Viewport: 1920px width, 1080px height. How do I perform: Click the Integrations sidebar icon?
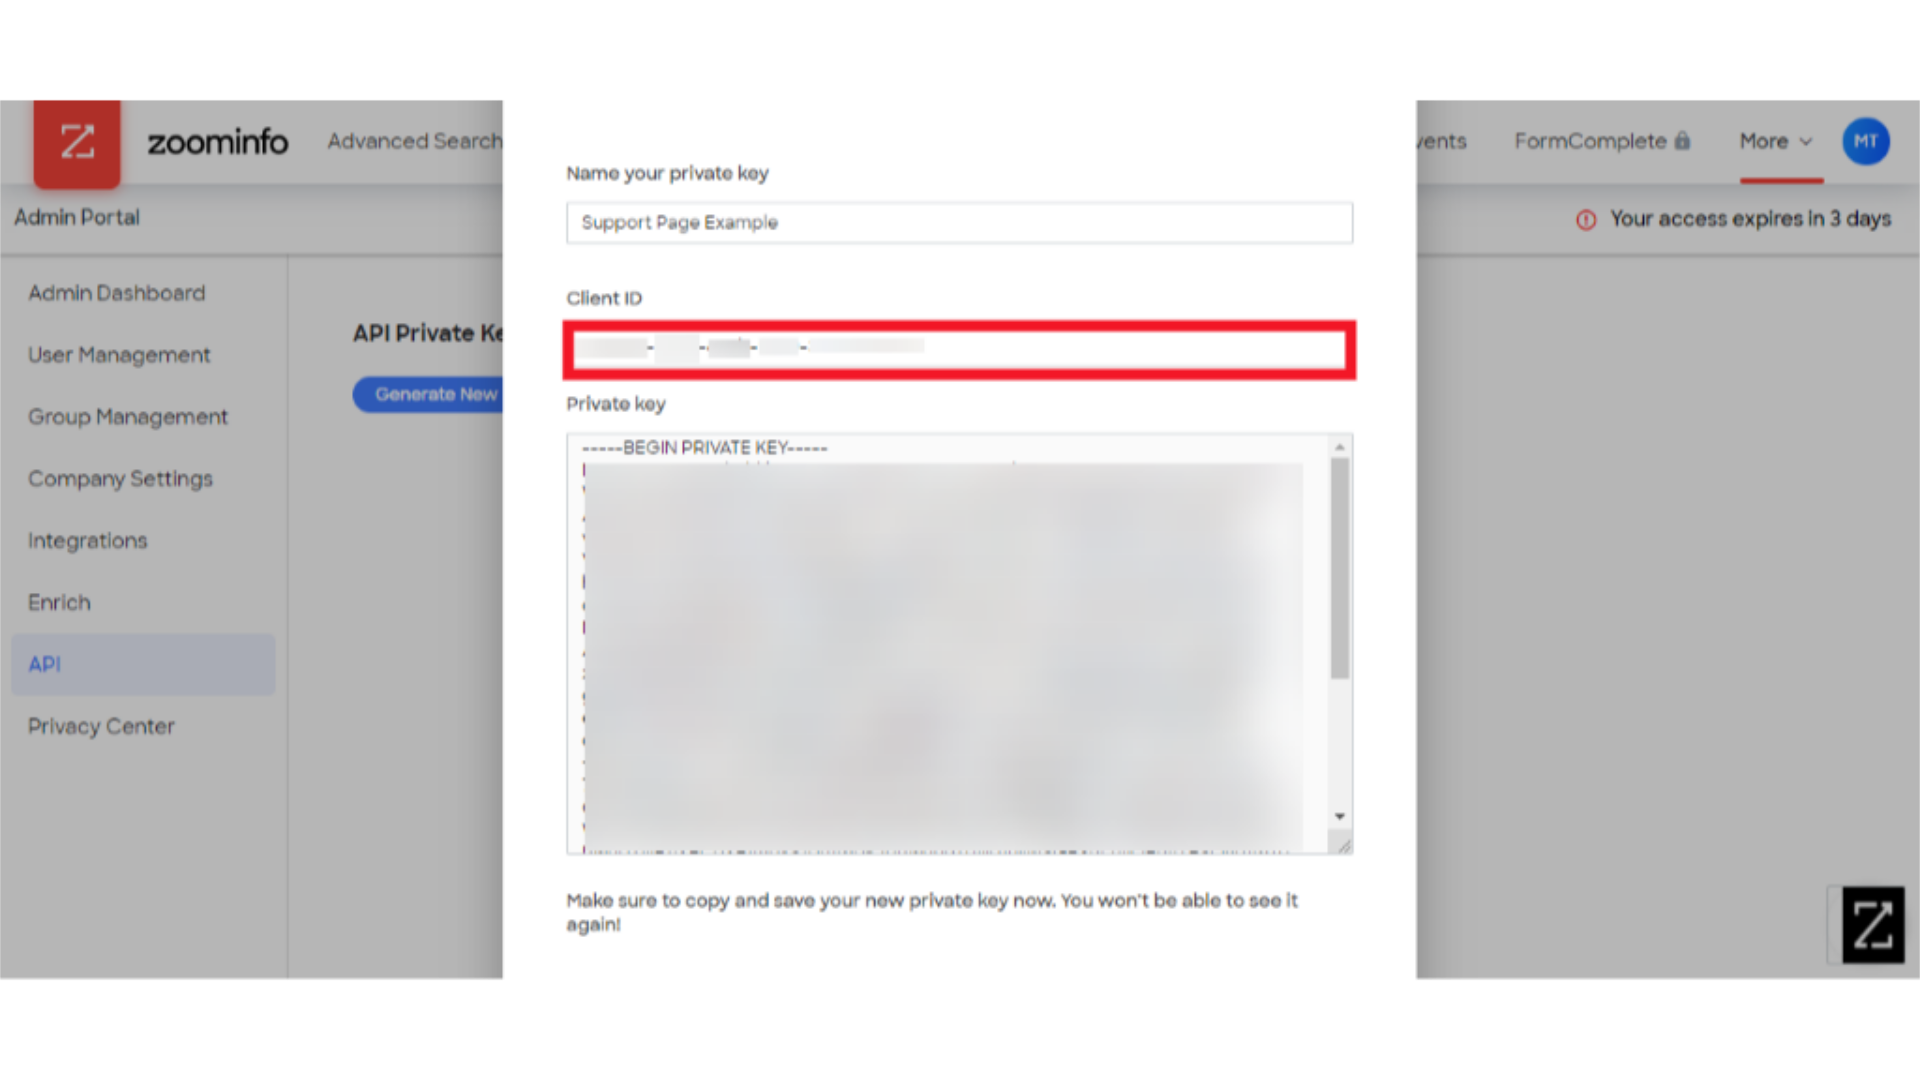[x=88, y=539]
